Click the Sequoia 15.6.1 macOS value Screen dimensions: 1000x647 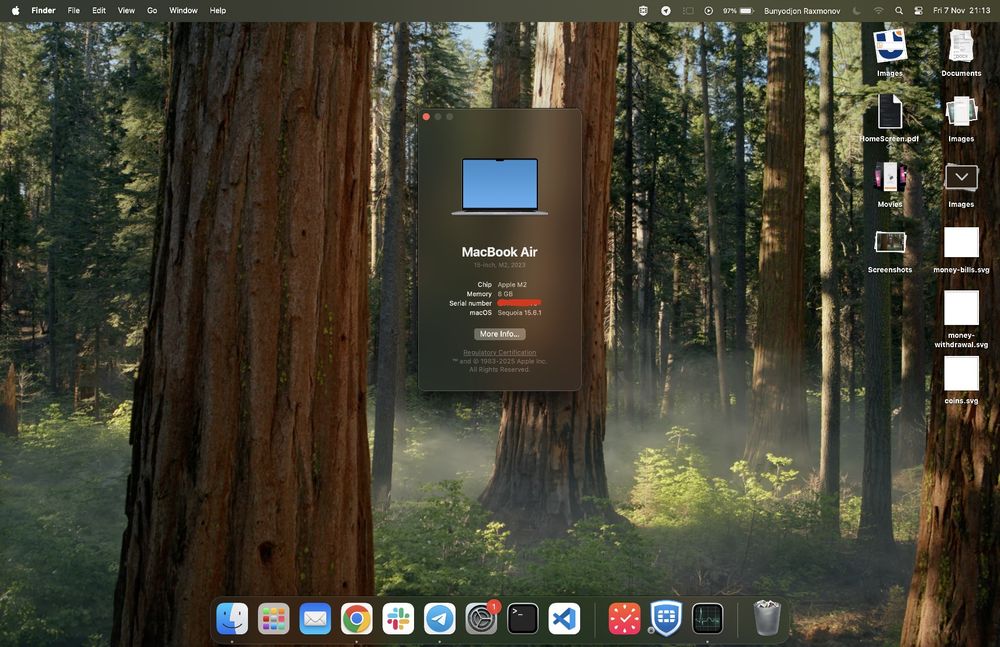click(x=520, y=313)
